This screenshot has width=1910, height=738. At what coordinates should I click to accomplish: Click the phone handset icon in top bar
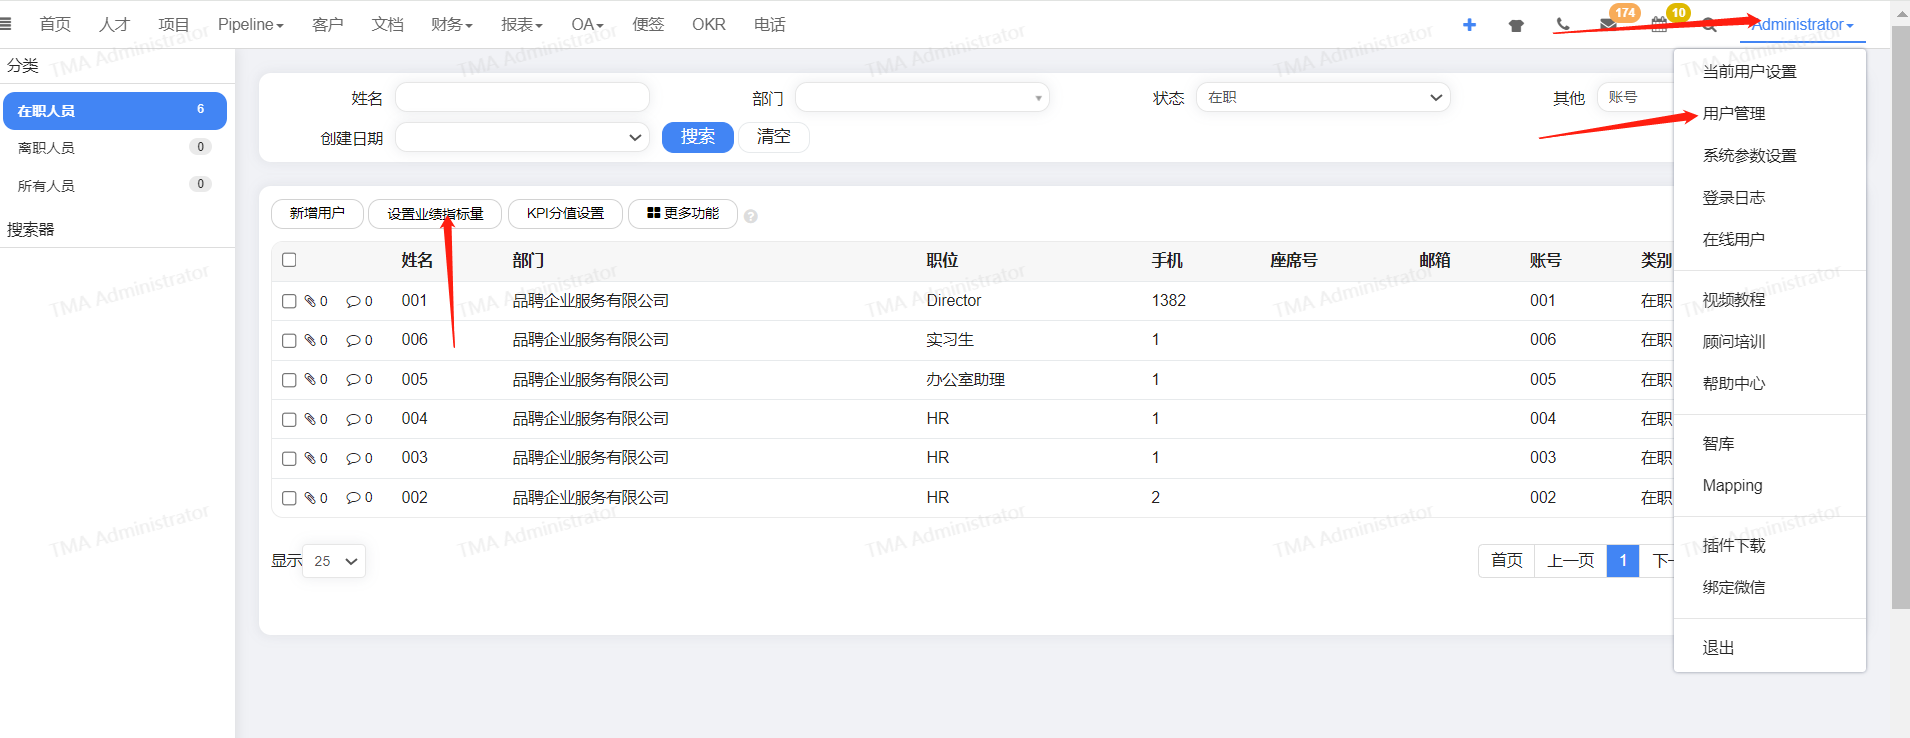pyautogui.click(x=1563, y=25)
